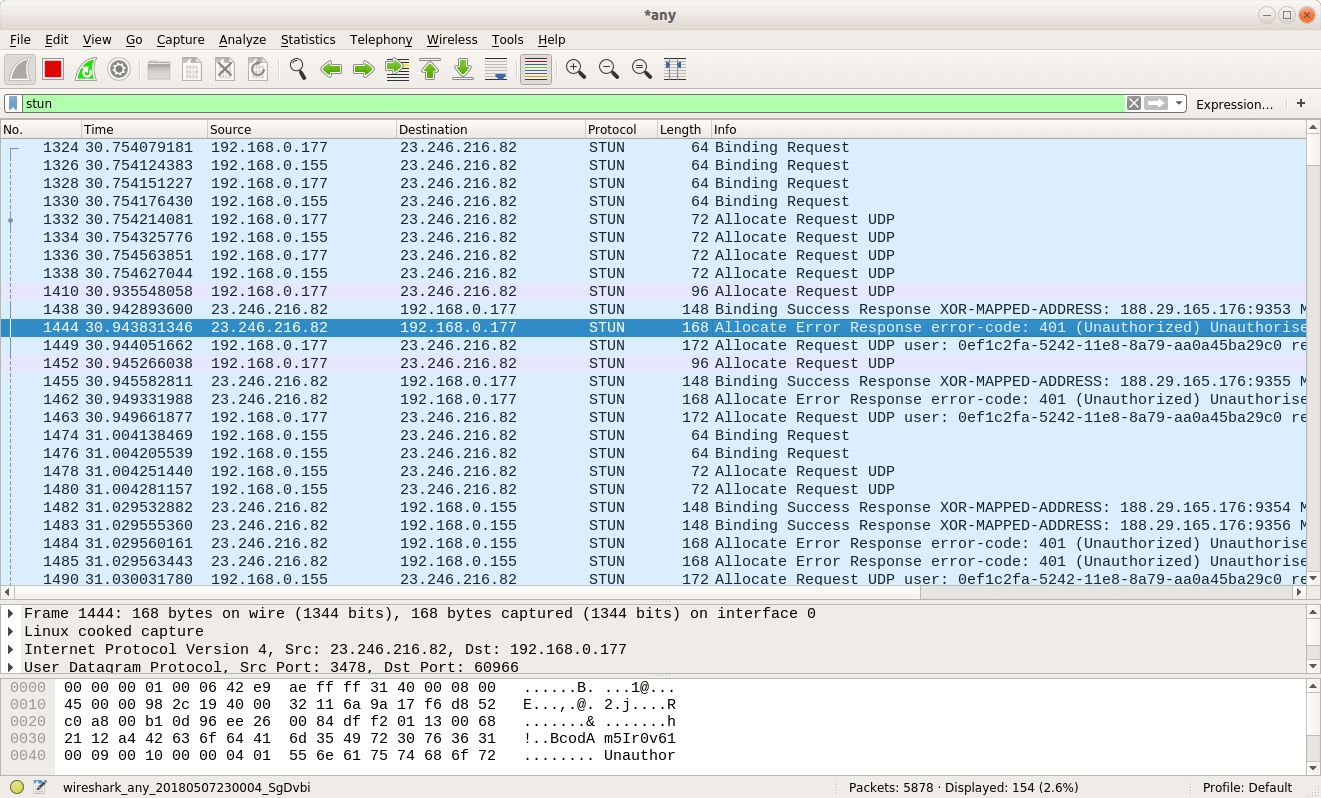Toggle auto-scroll during live capture
Screen dimensions: 1321x798
[x=496, y=69]
